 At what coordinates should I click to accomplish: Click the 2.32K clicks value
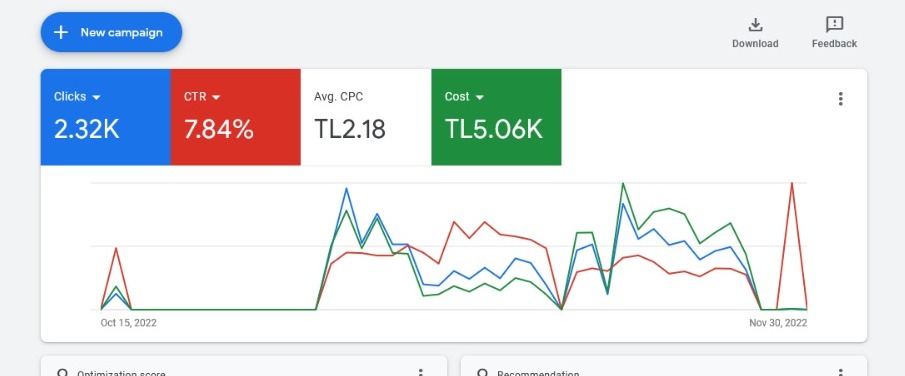pyautogui.click(x=87, y=129)
